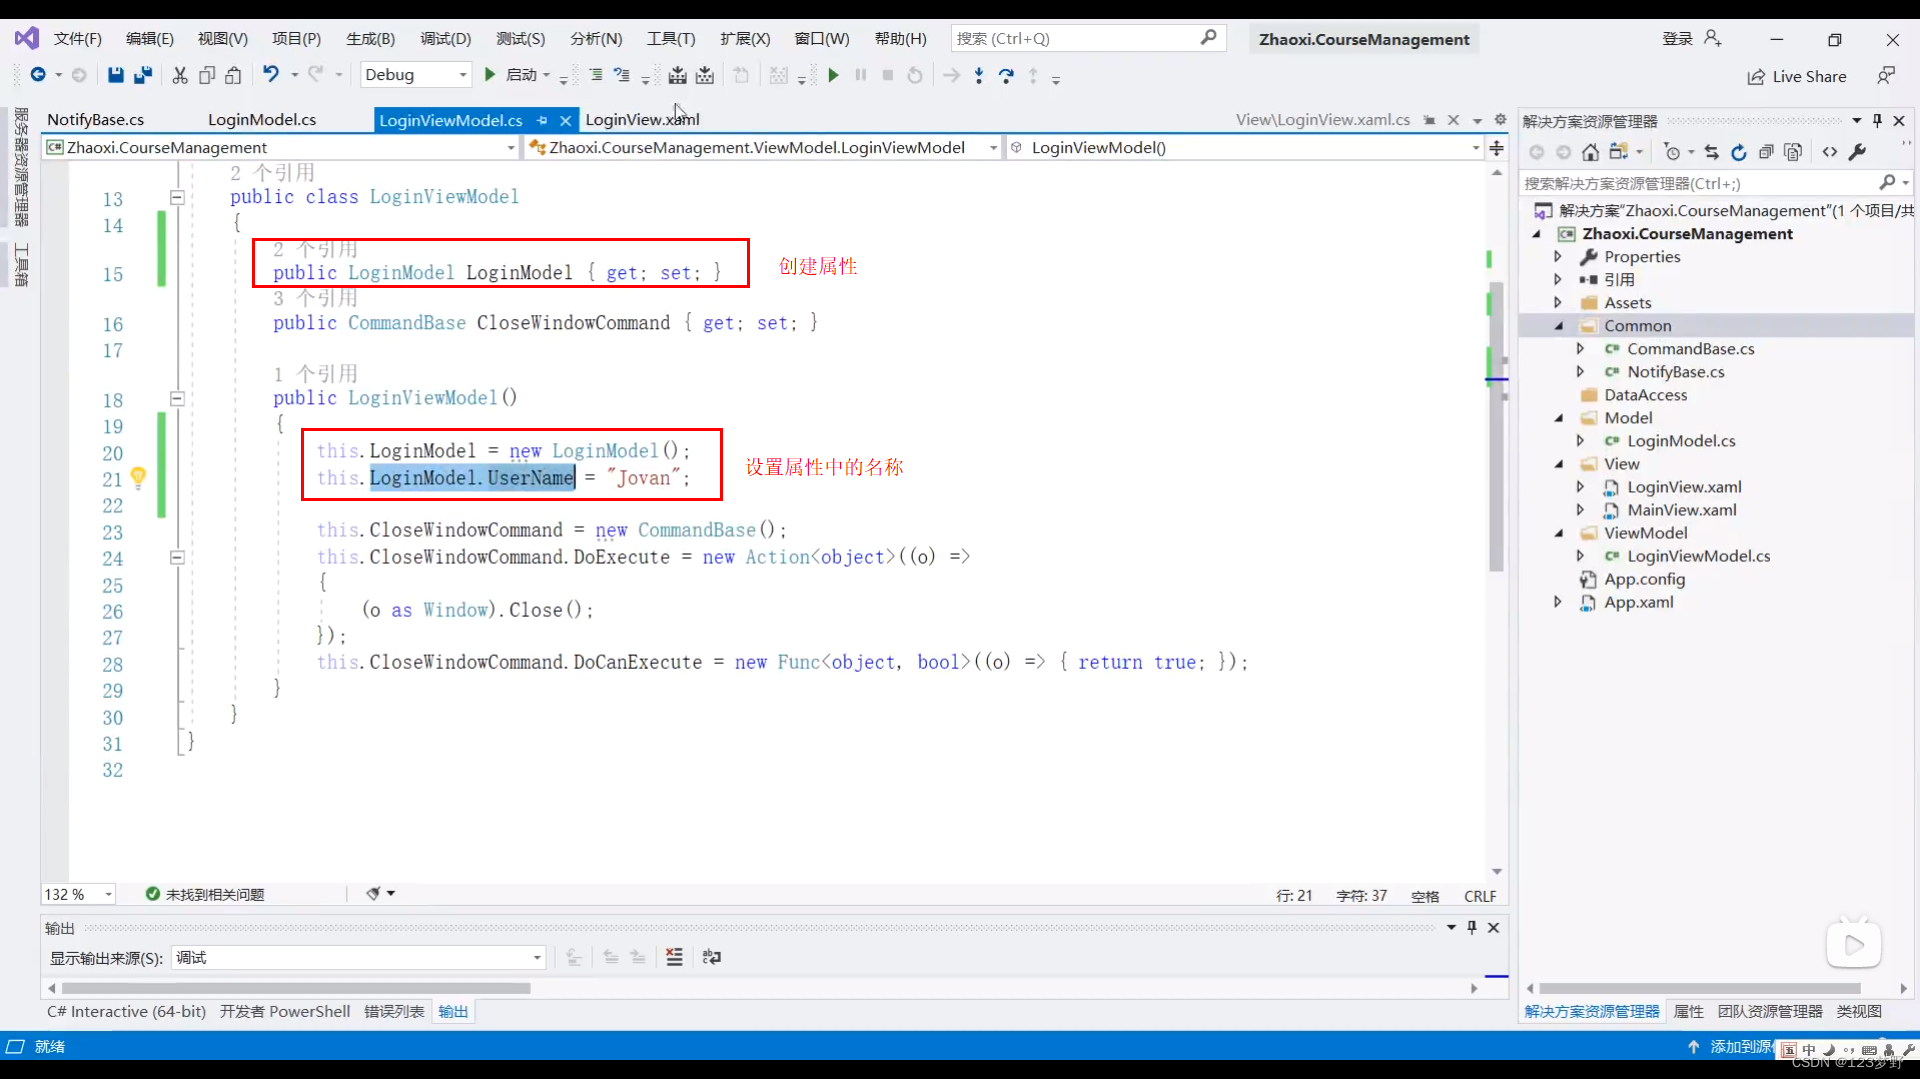Click 未找到相关问题 status indicator
Image resolution: width=1920 pixels, height=1079 pixels.
[x=206, y=894]
